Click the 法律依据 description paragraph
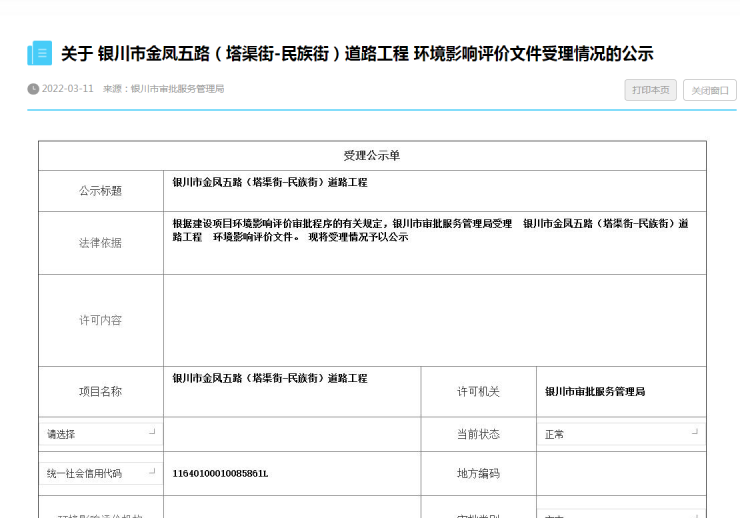Viewport: 740px width, 518px height. (430, 230)
